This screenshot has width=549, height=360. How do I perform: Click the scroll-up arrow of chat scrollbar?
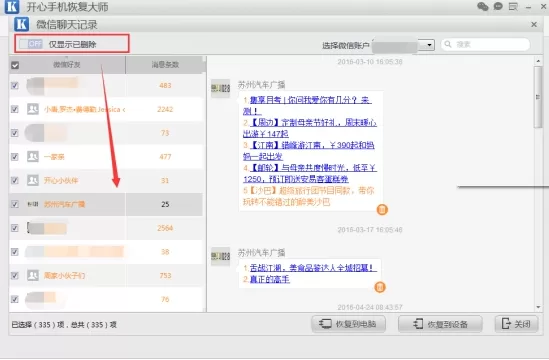pyautogui.click(x=538, y=61)
